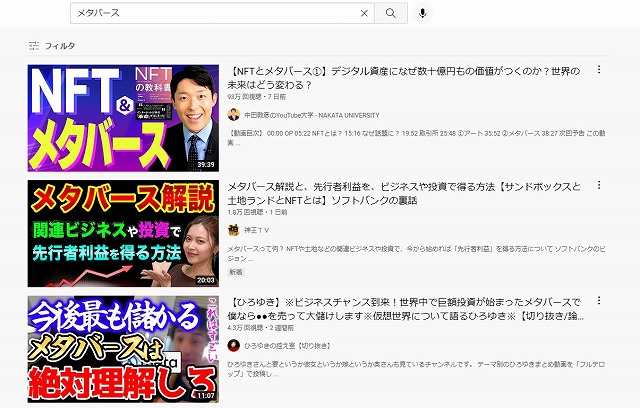This screenshot has width=640, height=408.
Task: Click the 新着 badge under the 神王TV video
Action: (236, 272)
